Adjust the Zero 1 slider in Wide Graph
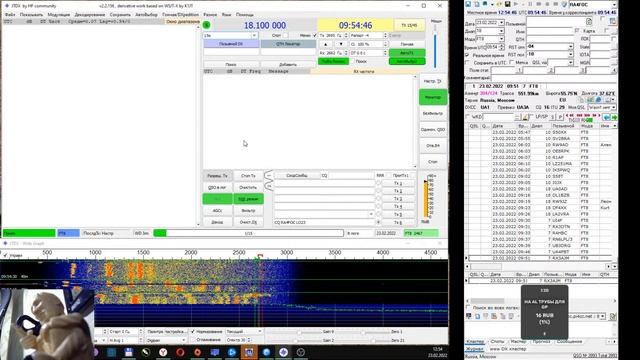Viewport: 640px width, 360px height. 362,332
